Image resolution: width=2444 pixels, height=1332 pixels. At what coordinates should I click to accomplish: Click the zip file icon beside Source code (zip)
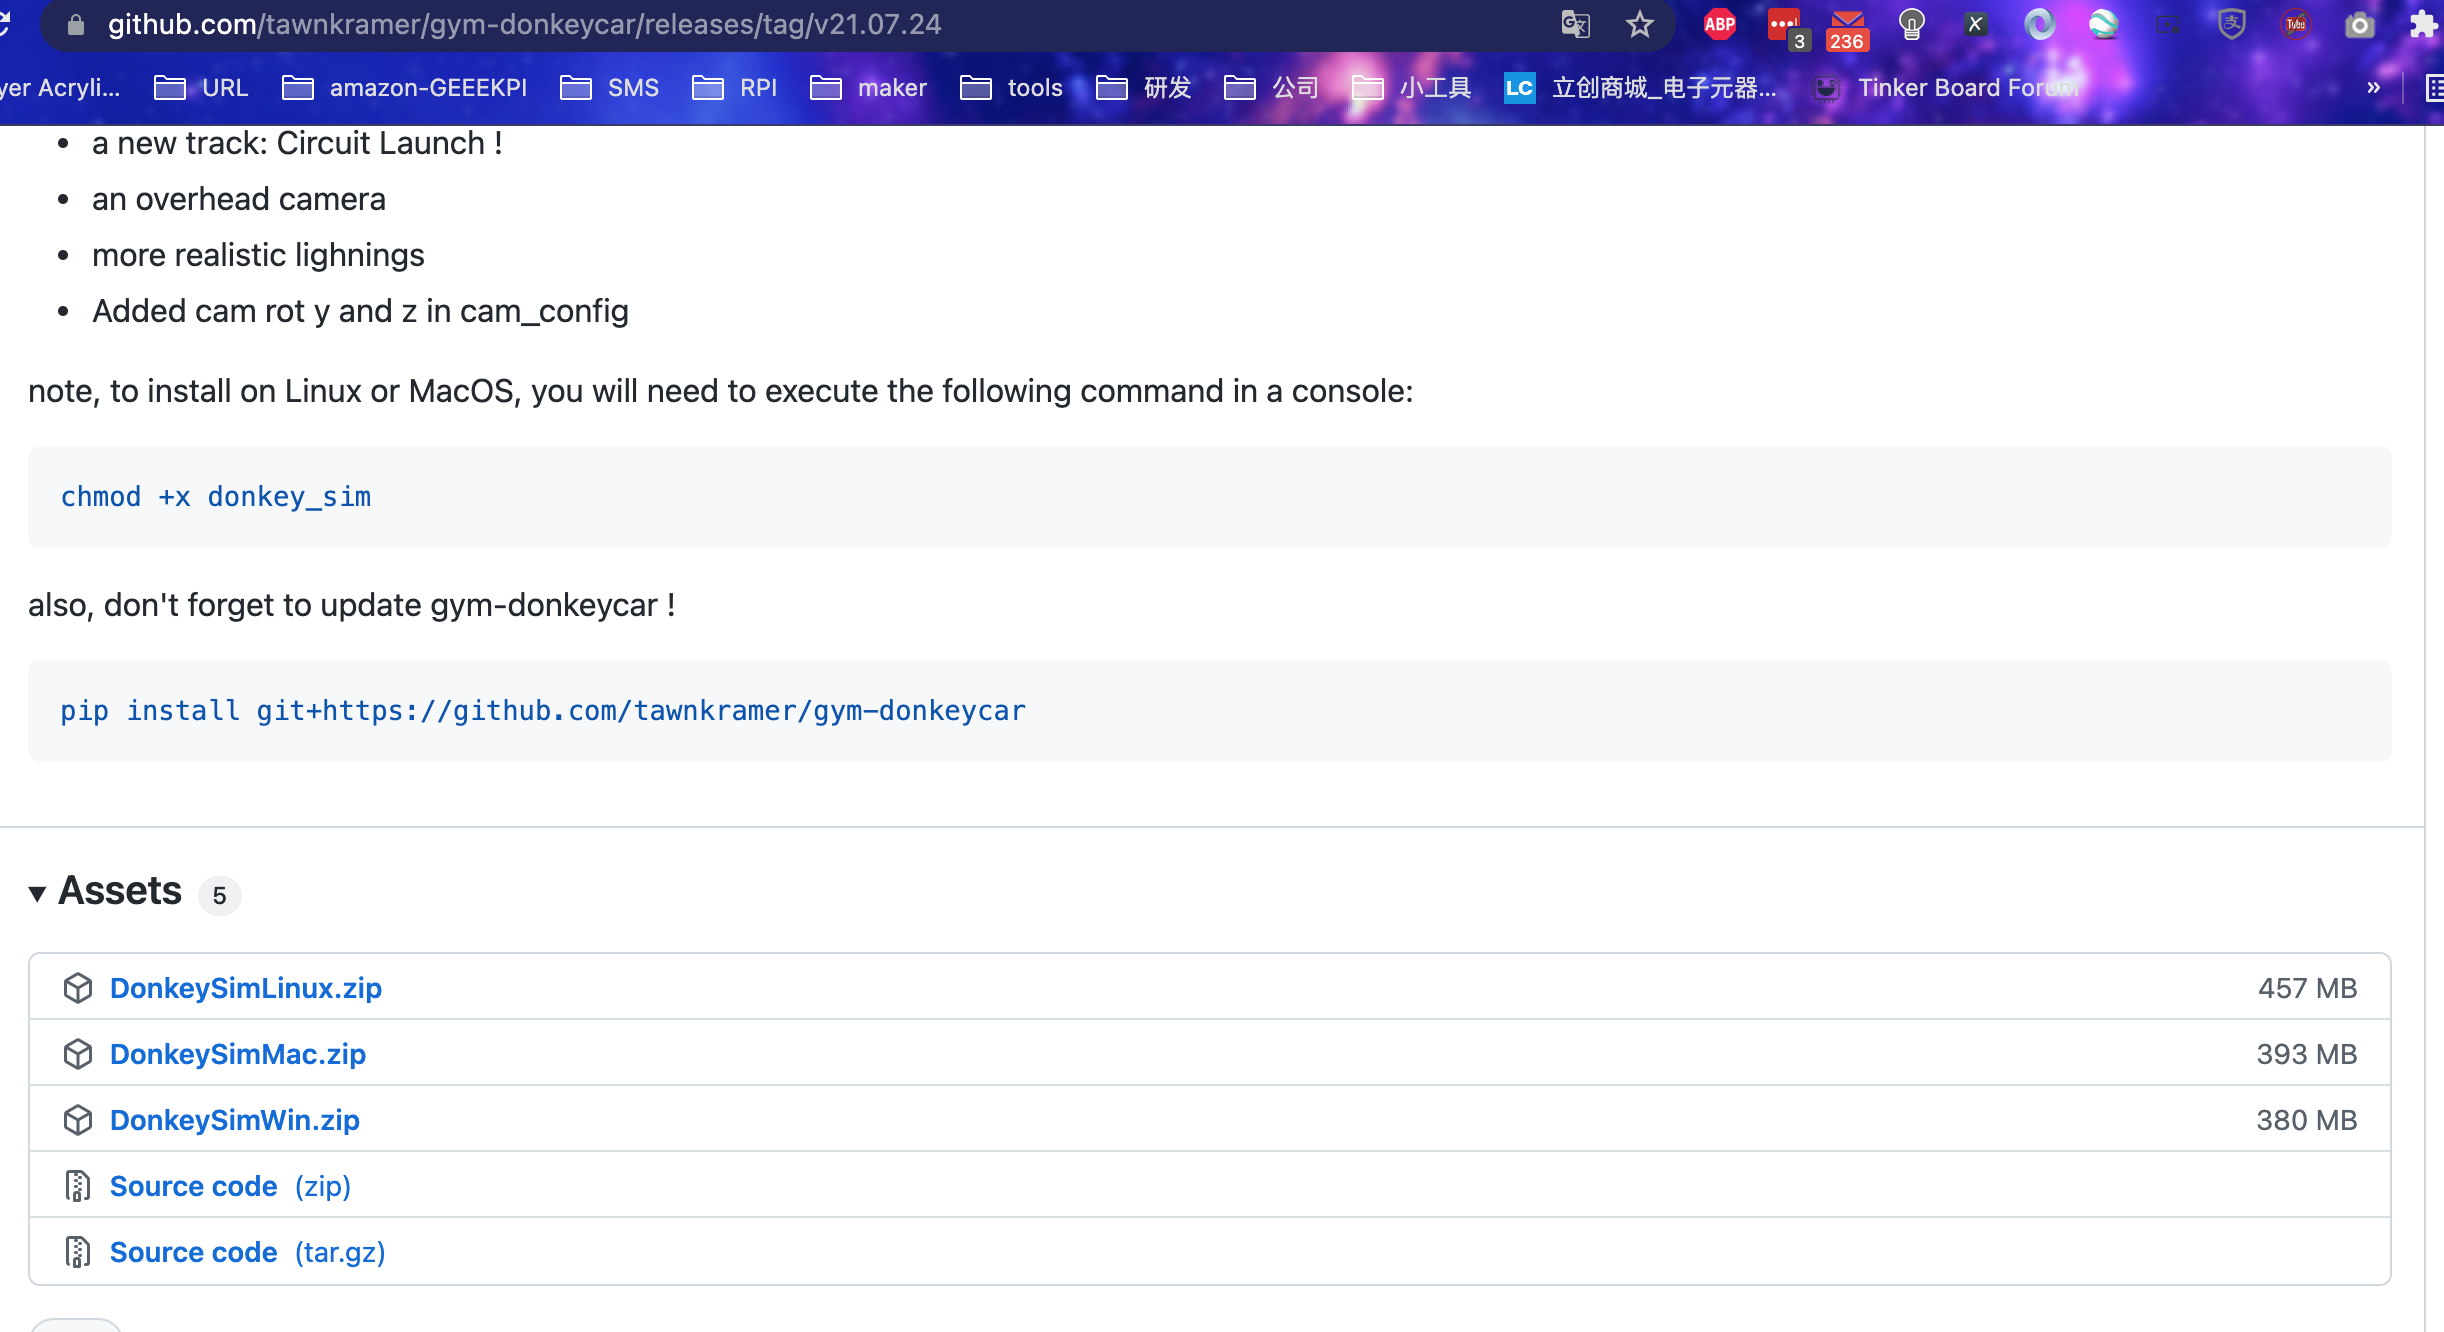pos(78,1186)
